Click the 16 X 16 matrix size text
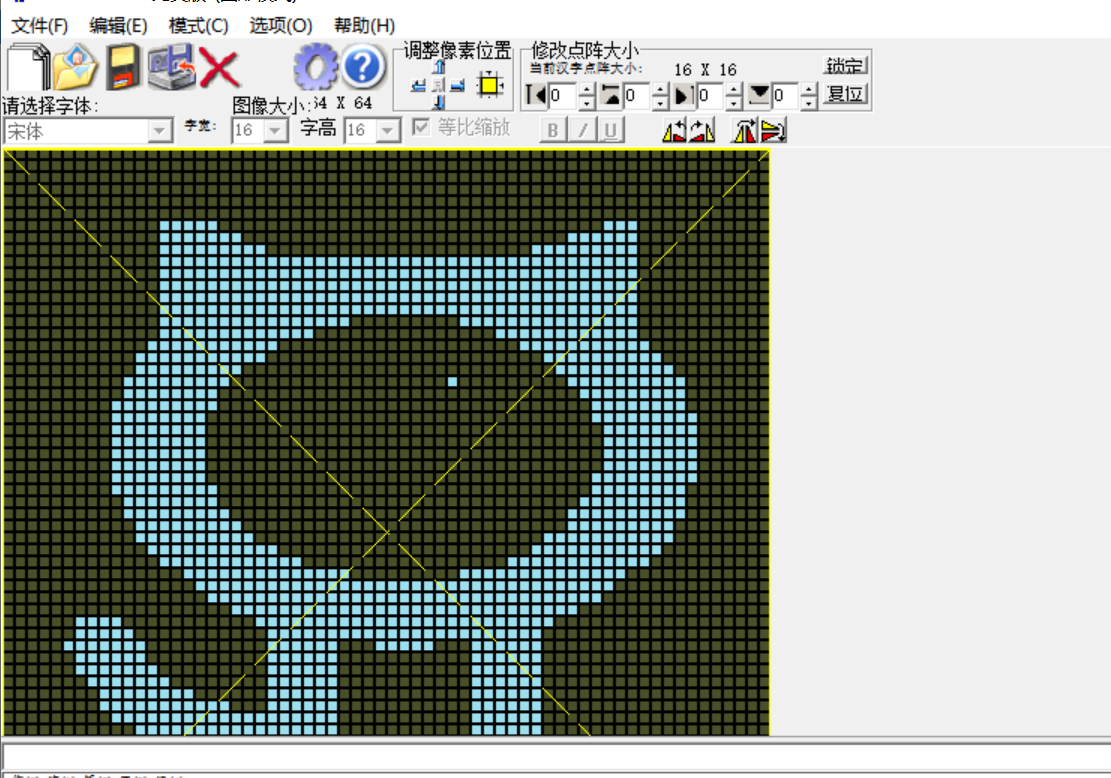1111x778 pixels. (x=705, y=69)
